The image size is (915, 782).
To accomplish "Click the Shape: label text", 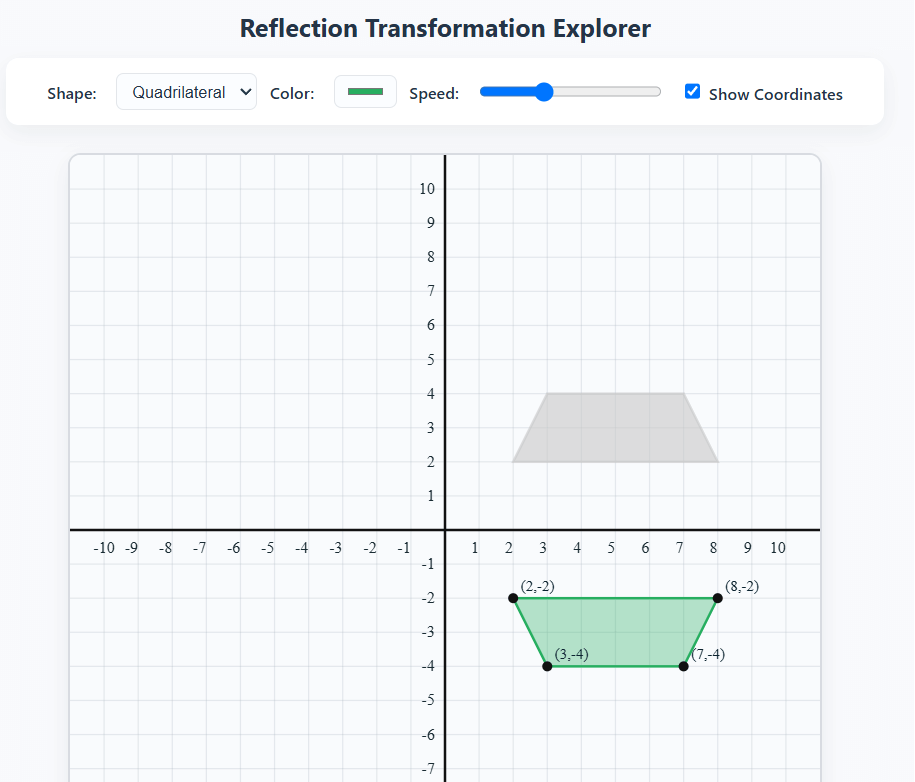I will [71, 92].
